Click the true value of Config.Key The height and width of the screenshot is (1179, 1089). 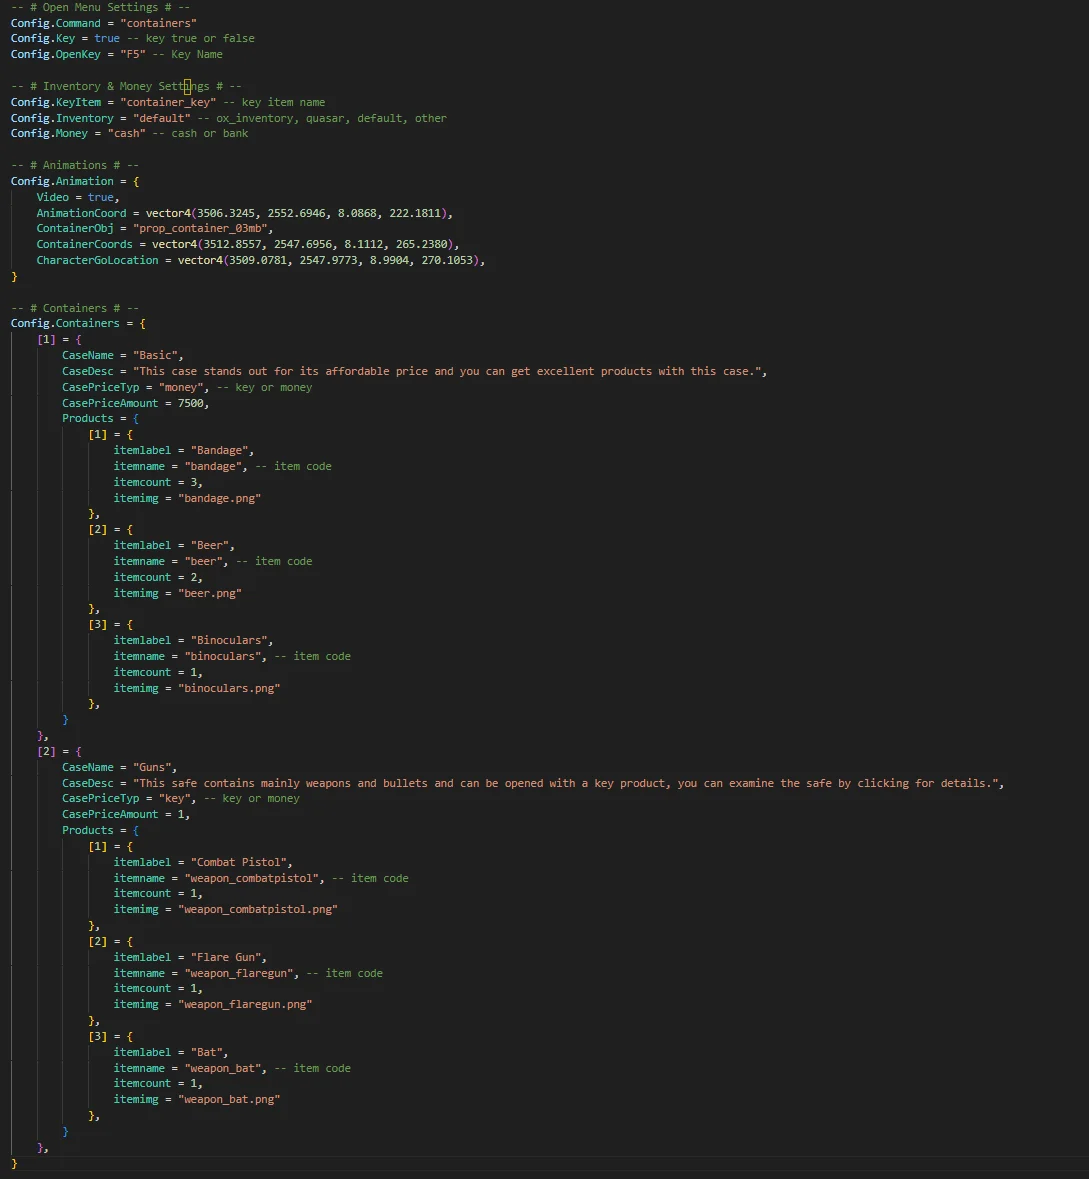(107, 38)
